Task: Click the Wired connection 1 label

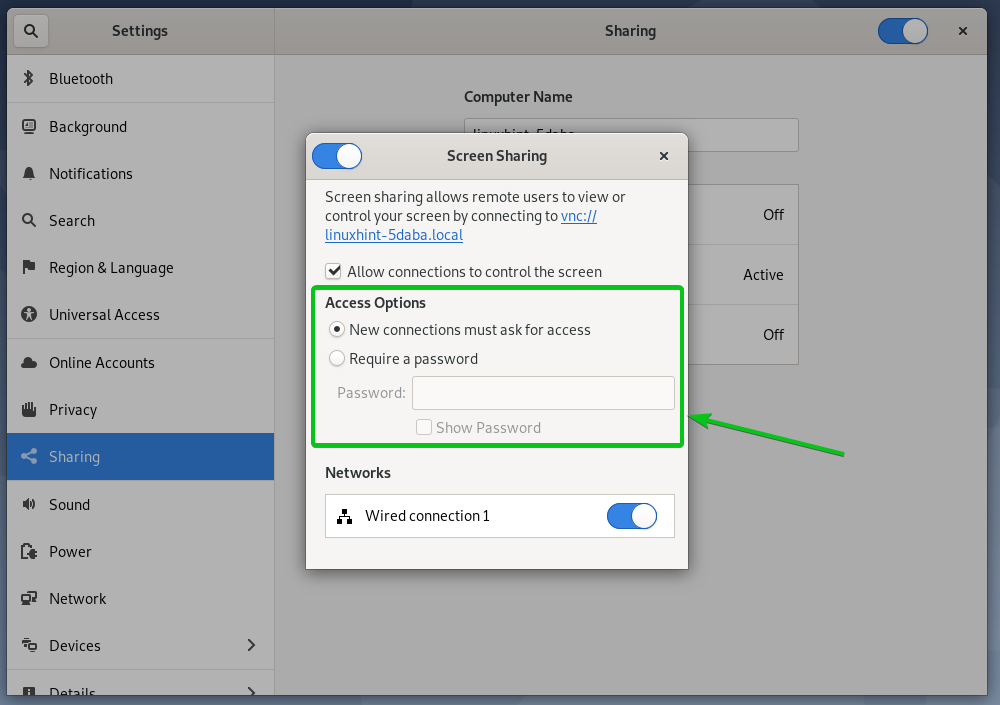Action: 427,516
